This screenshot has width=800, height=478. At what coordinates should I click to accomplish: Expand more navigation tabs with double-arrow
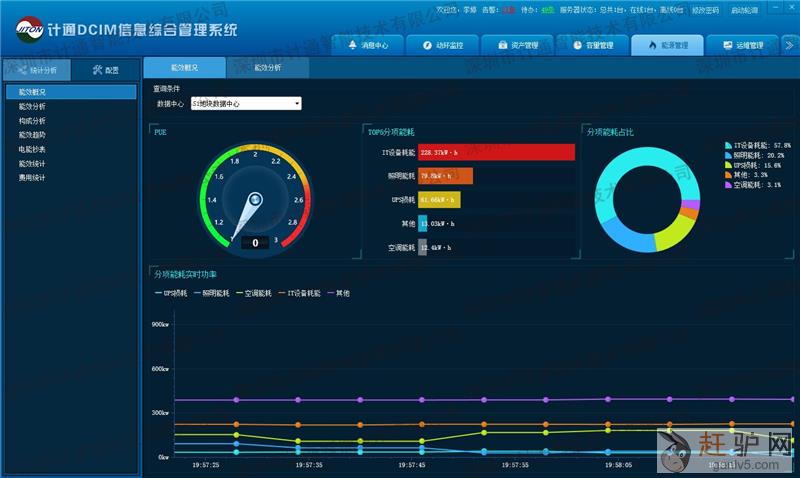(788, 45)
